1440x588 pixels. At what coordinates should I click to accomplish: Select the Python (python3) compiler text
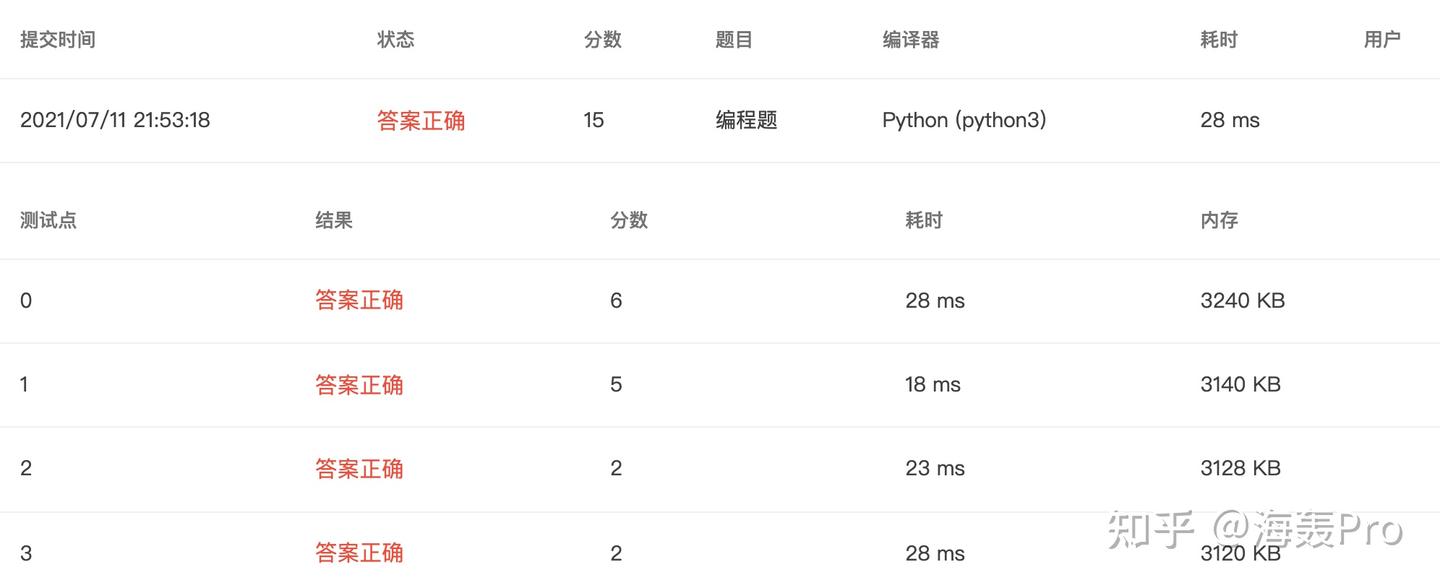pyautogui.click(x=964, y=121)
